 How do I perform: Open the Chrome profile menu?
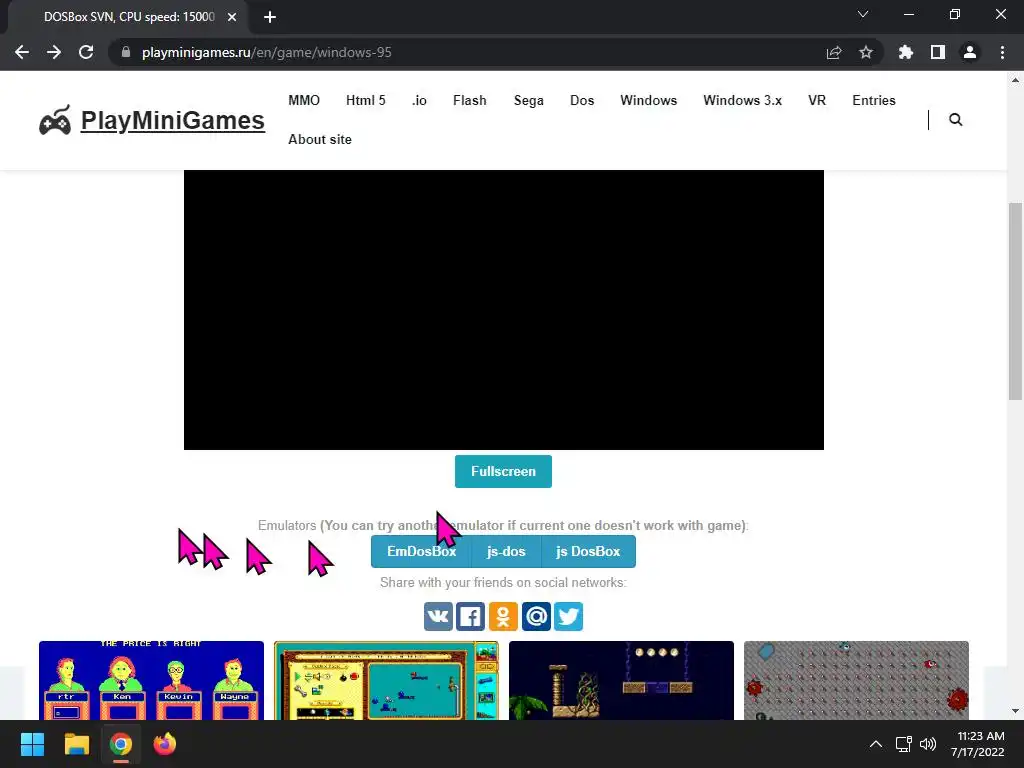[x=970, y=52]
